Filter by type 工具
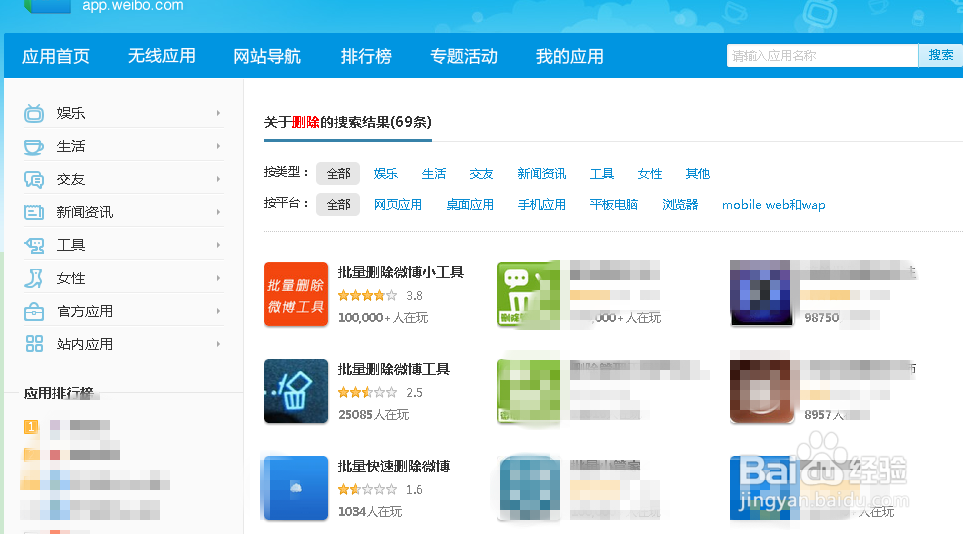 [602, 174]
